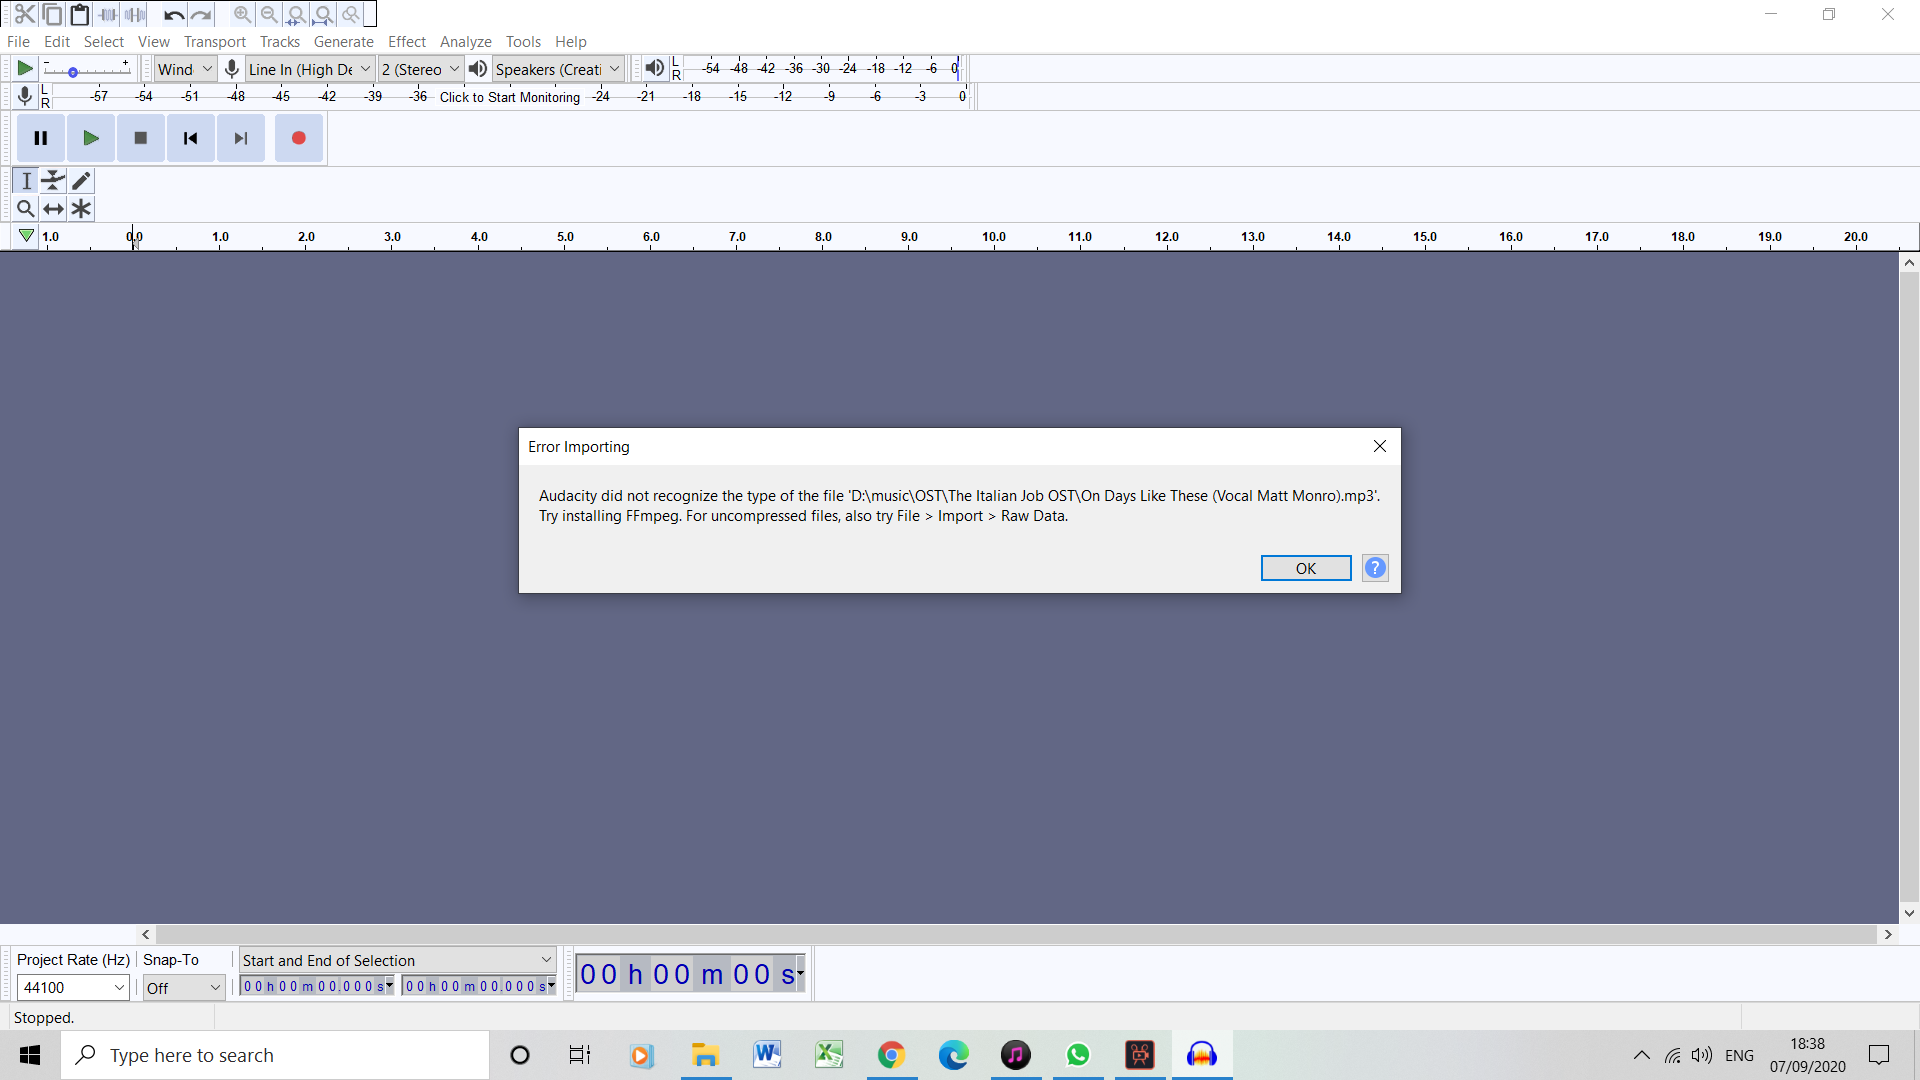Viewport: 1920px width, 1080px height.
Task: Click the Zoom Out magnifier icon
Action: [x=269, y=14]
